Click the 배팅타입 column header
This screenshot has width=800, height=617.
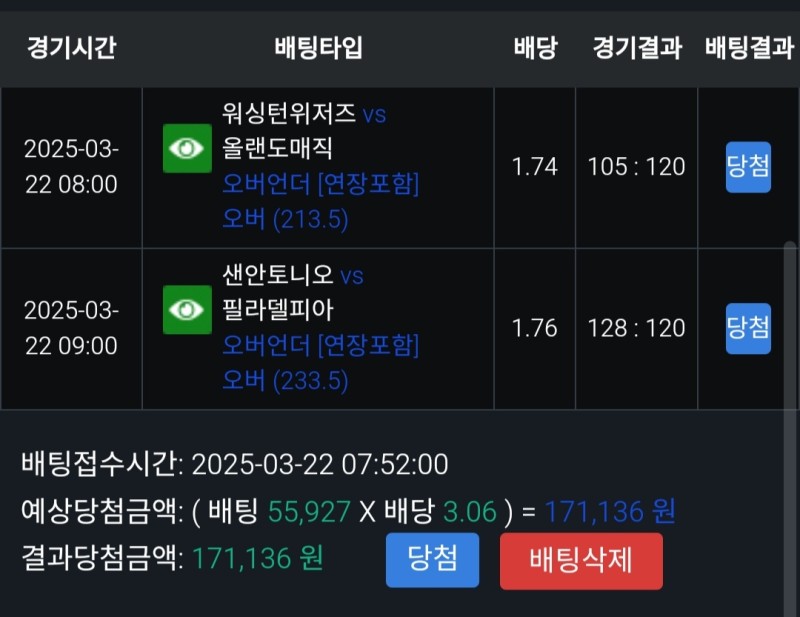318,47
